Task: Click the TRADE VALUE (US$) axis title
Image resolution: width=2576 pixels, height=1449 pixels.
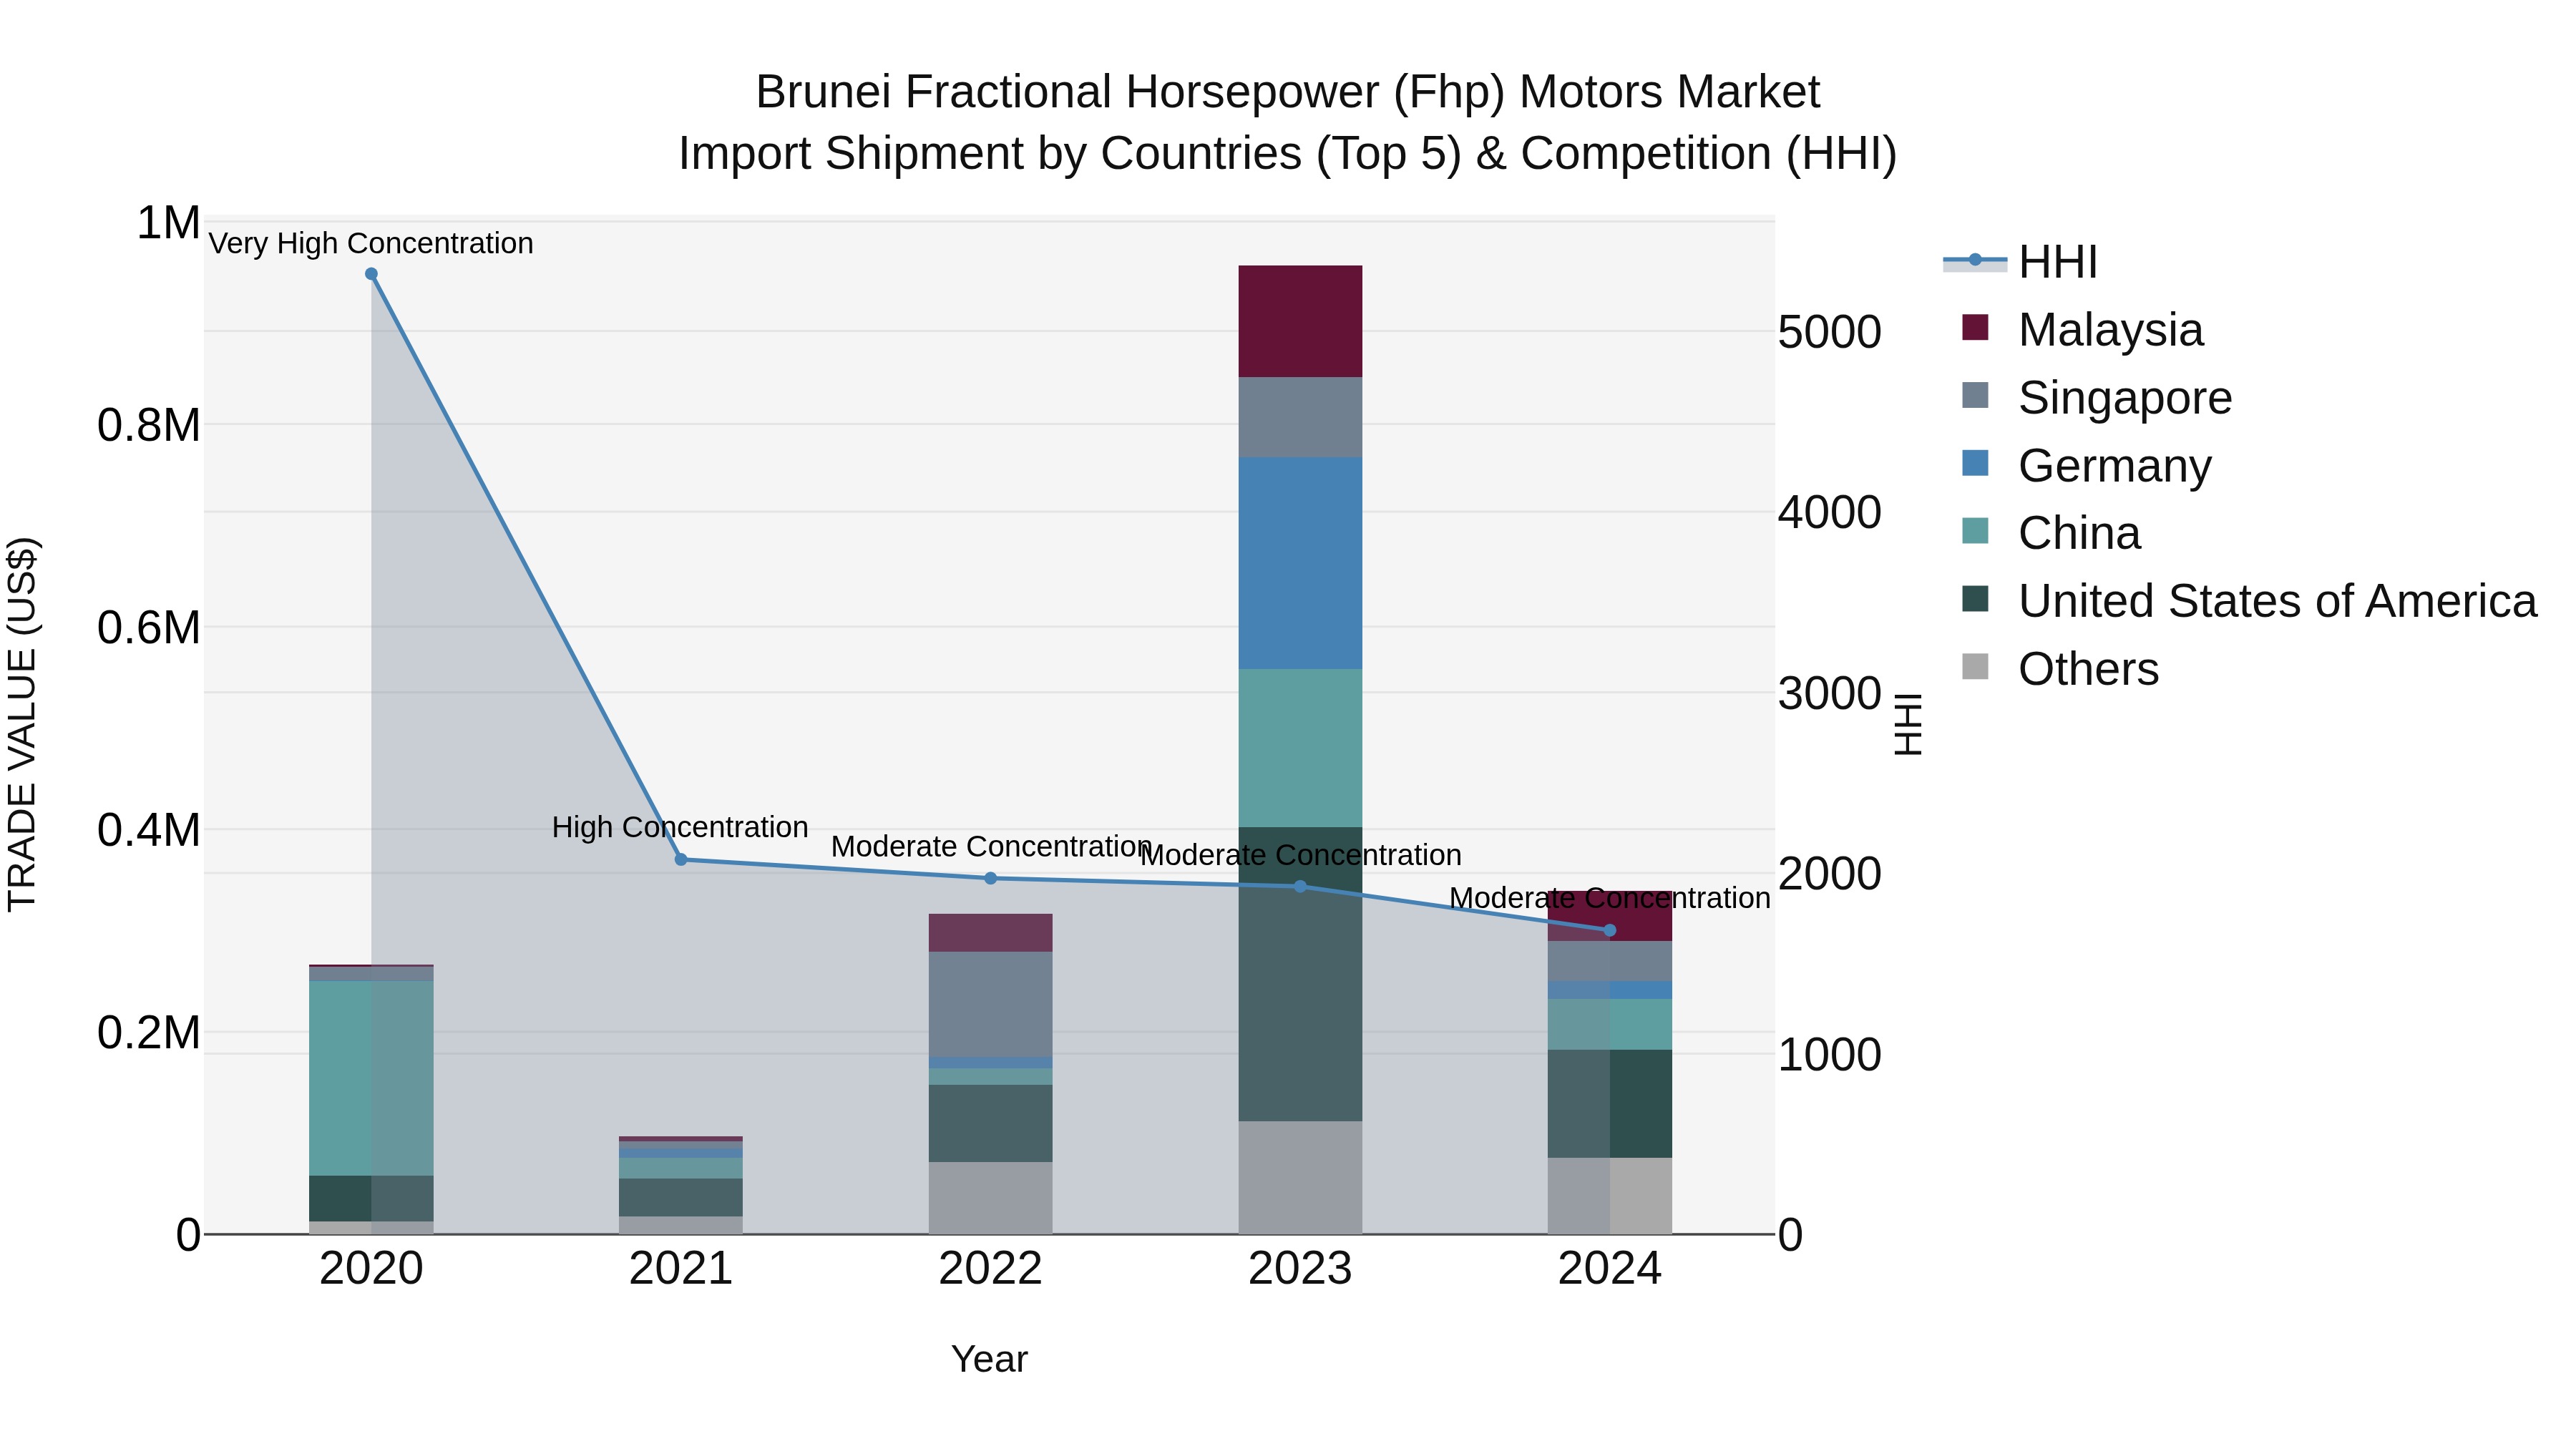Action: tap(22, 724)
